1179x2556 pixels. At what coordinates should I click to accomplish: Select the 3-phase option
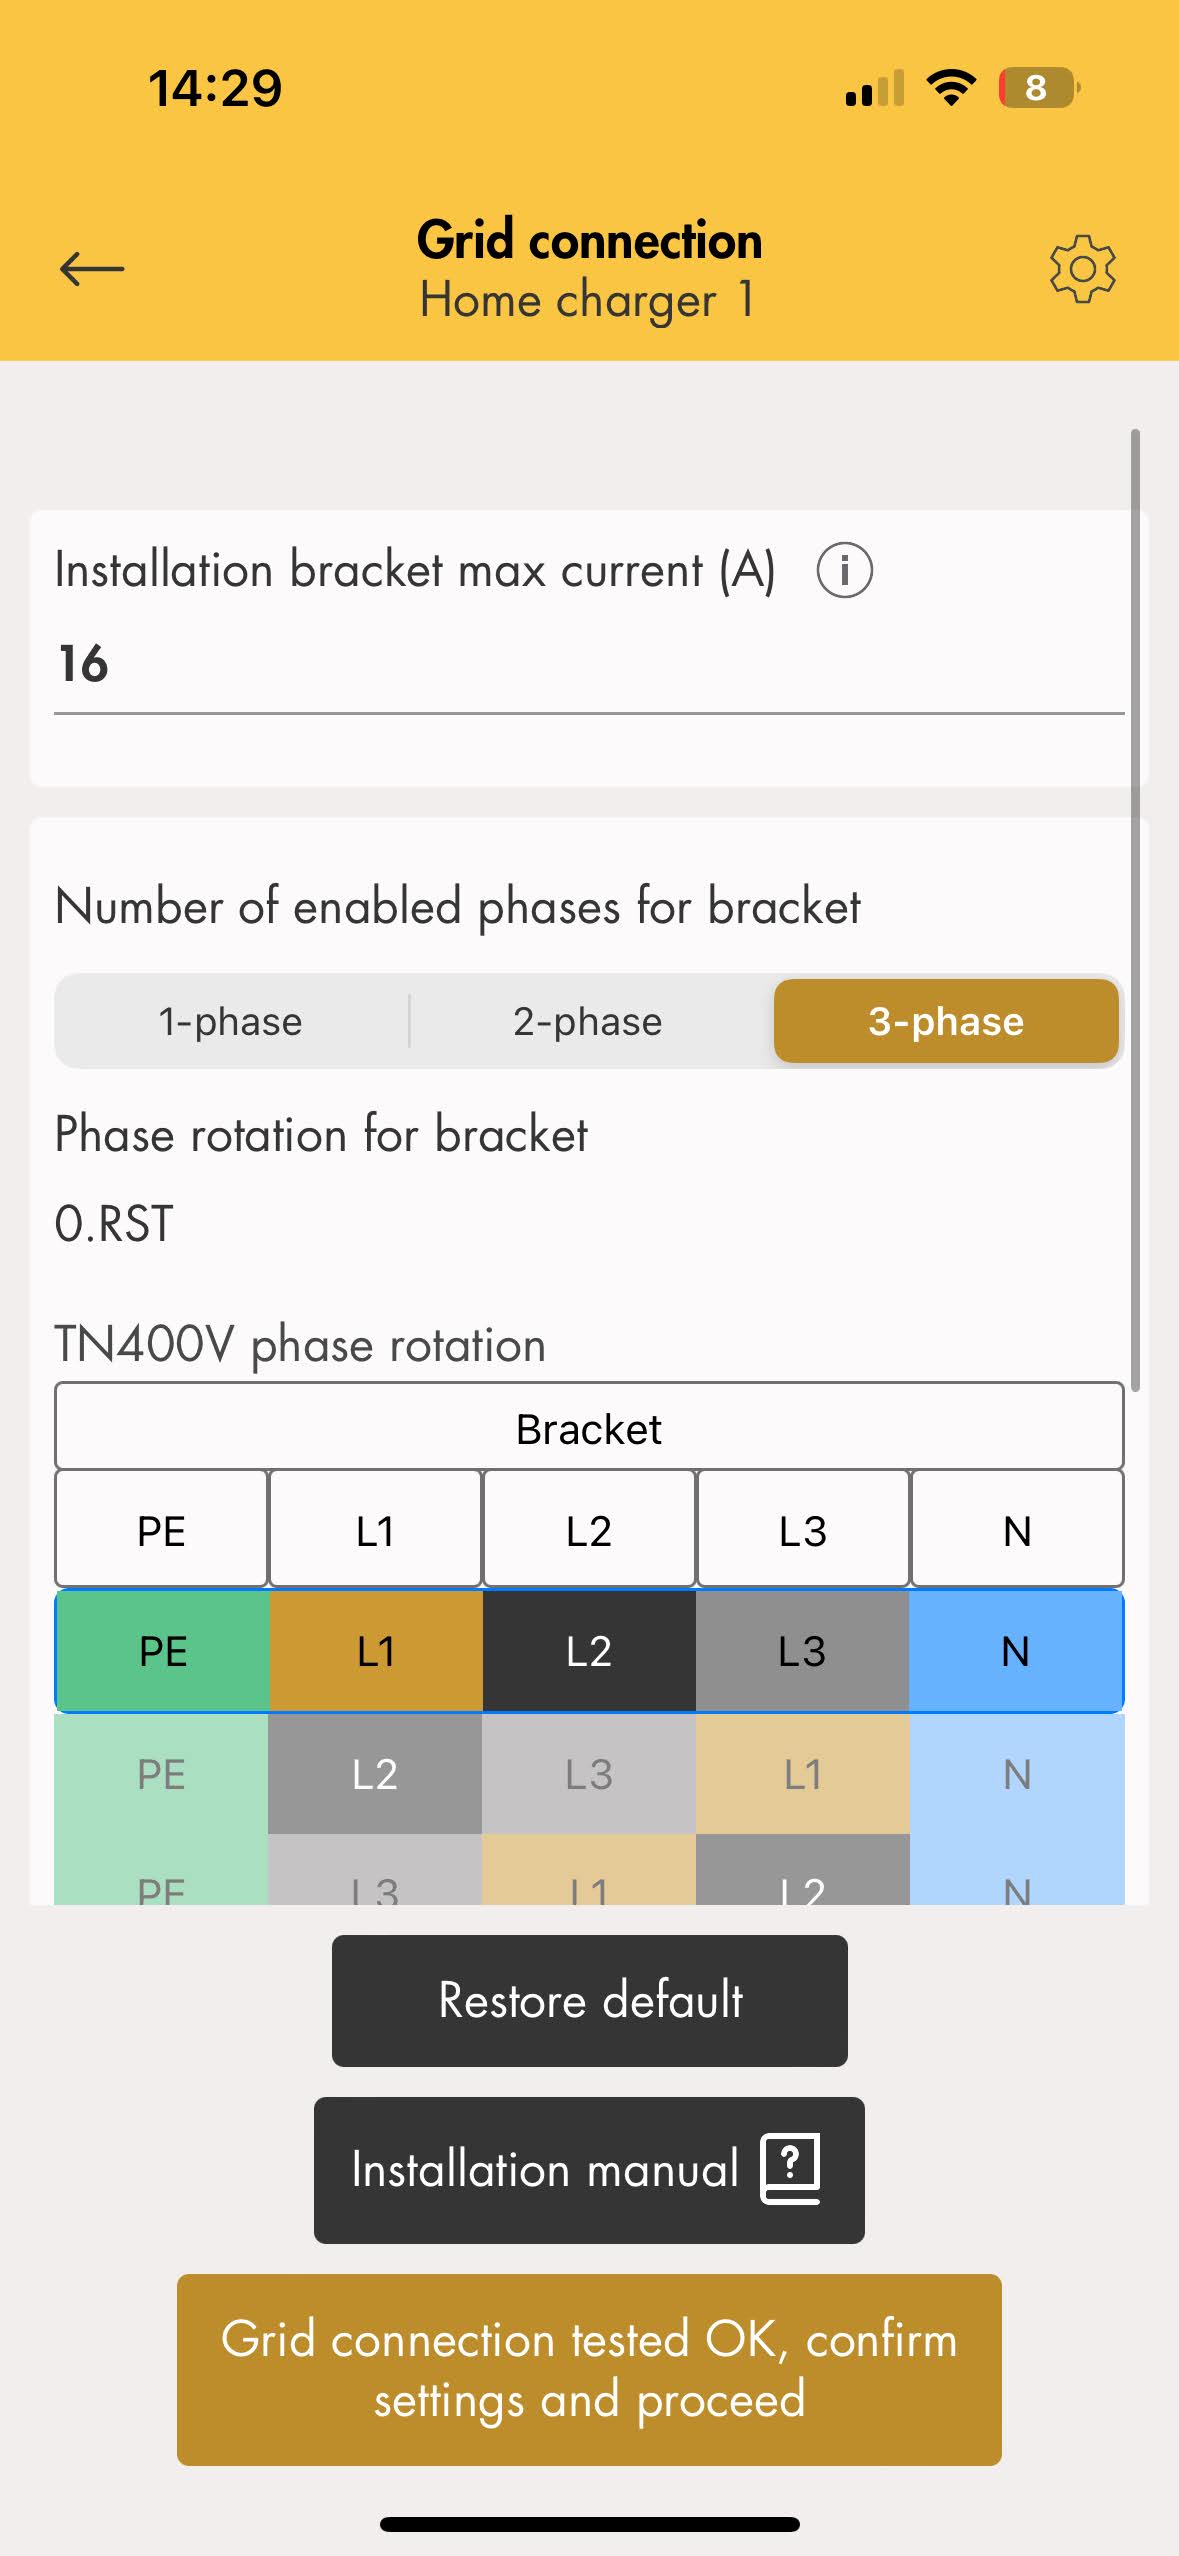click(946, 1021)
